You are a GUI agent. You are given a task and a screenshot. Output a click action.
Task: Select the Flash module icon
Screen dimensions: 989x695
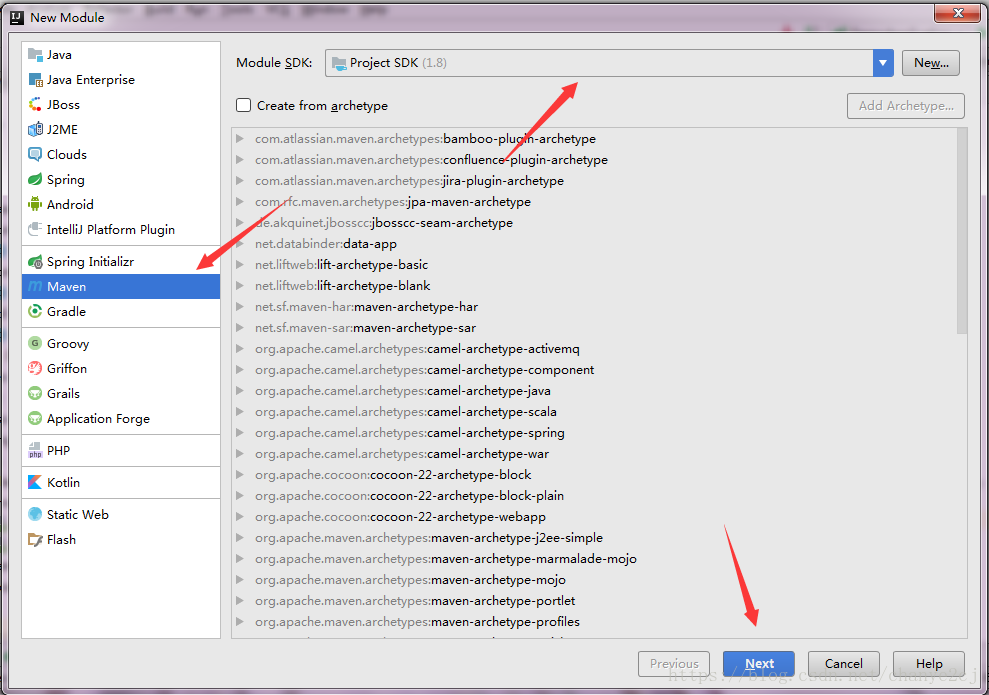tap(35, 540)
